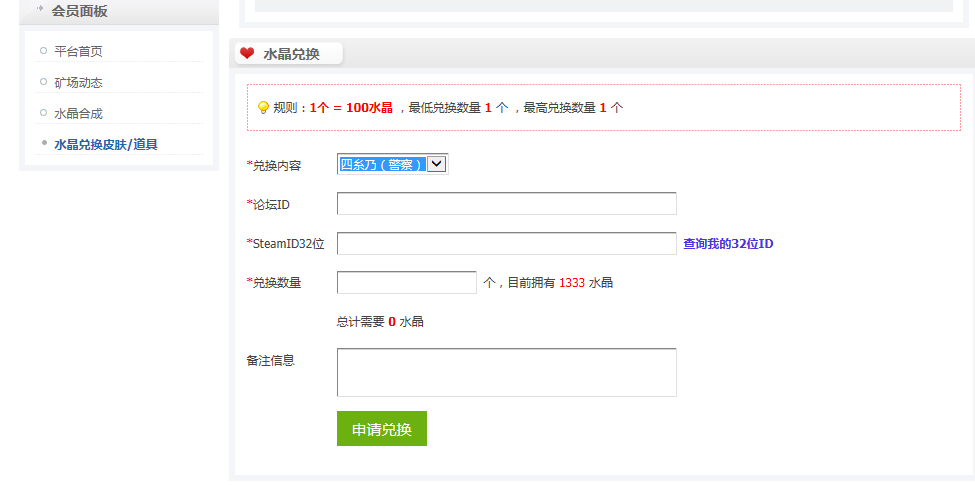The image size is (975, 485).
Task: Go to 矿场动态 in member panel
Action: pyautogui.click(x=78, y=83)
